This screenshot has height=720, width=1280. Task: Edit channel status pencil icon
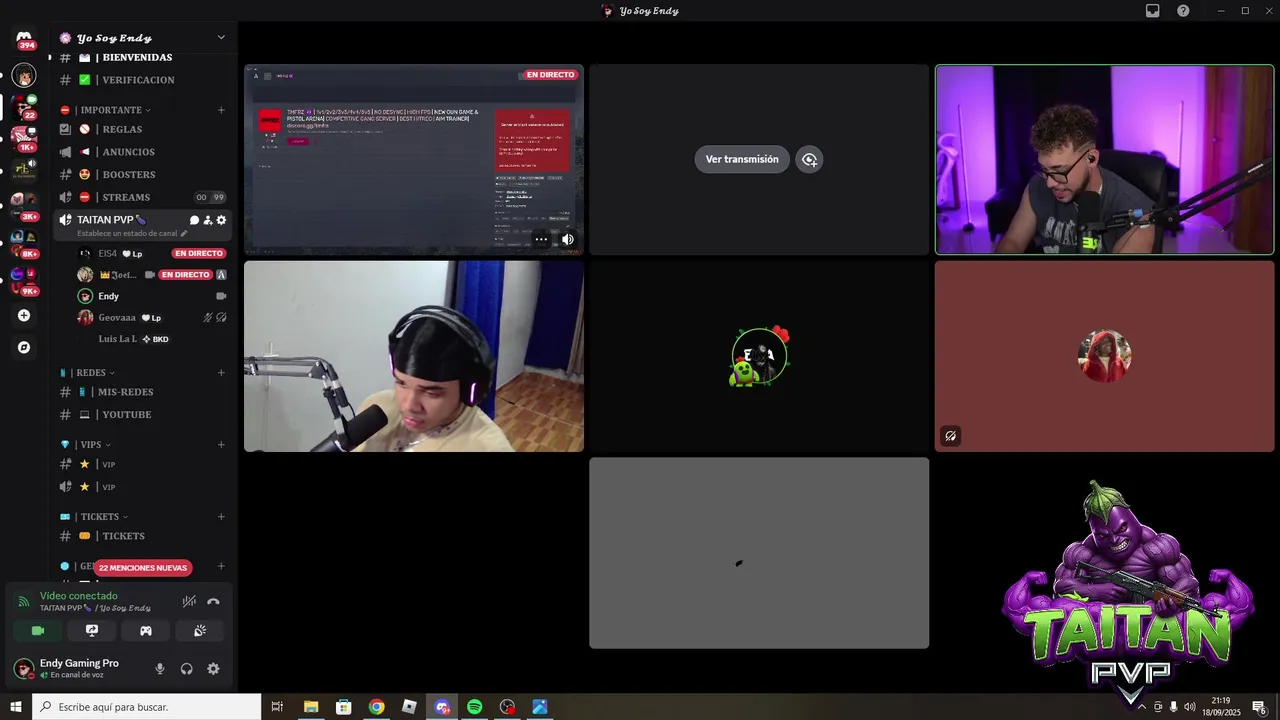pos(184,233)
